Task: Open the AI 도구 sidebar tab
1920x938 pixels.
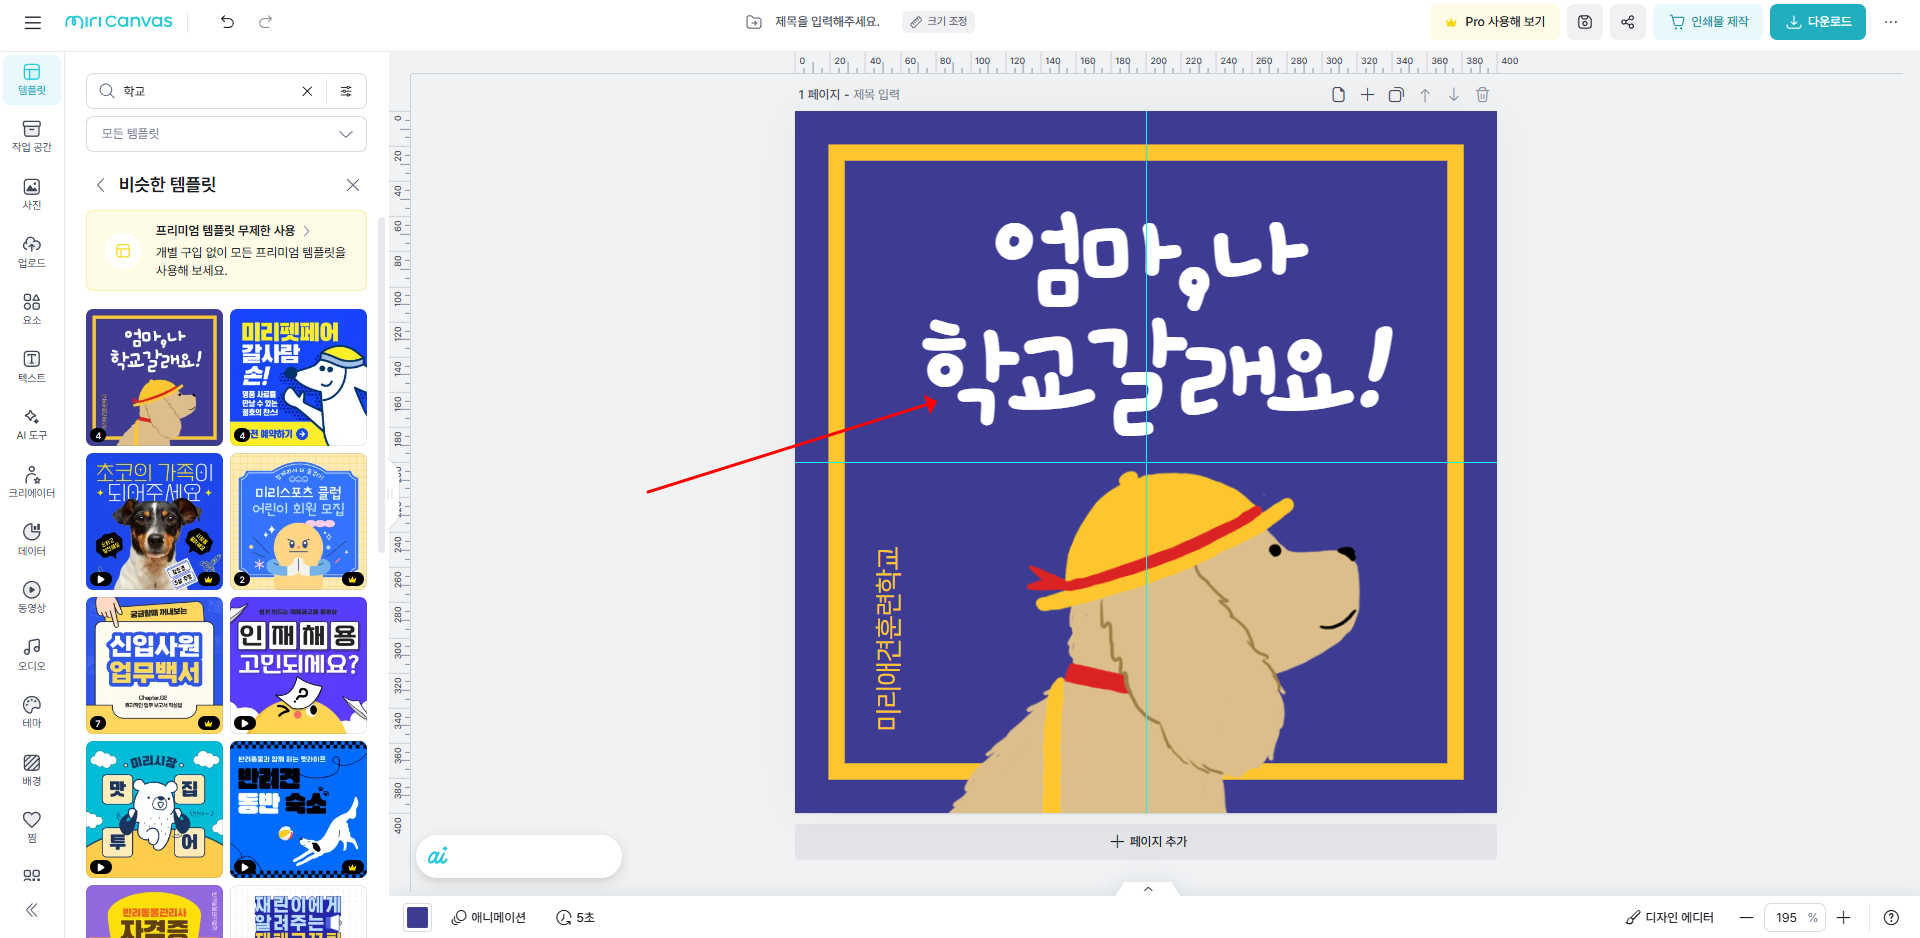Action: 32,425
